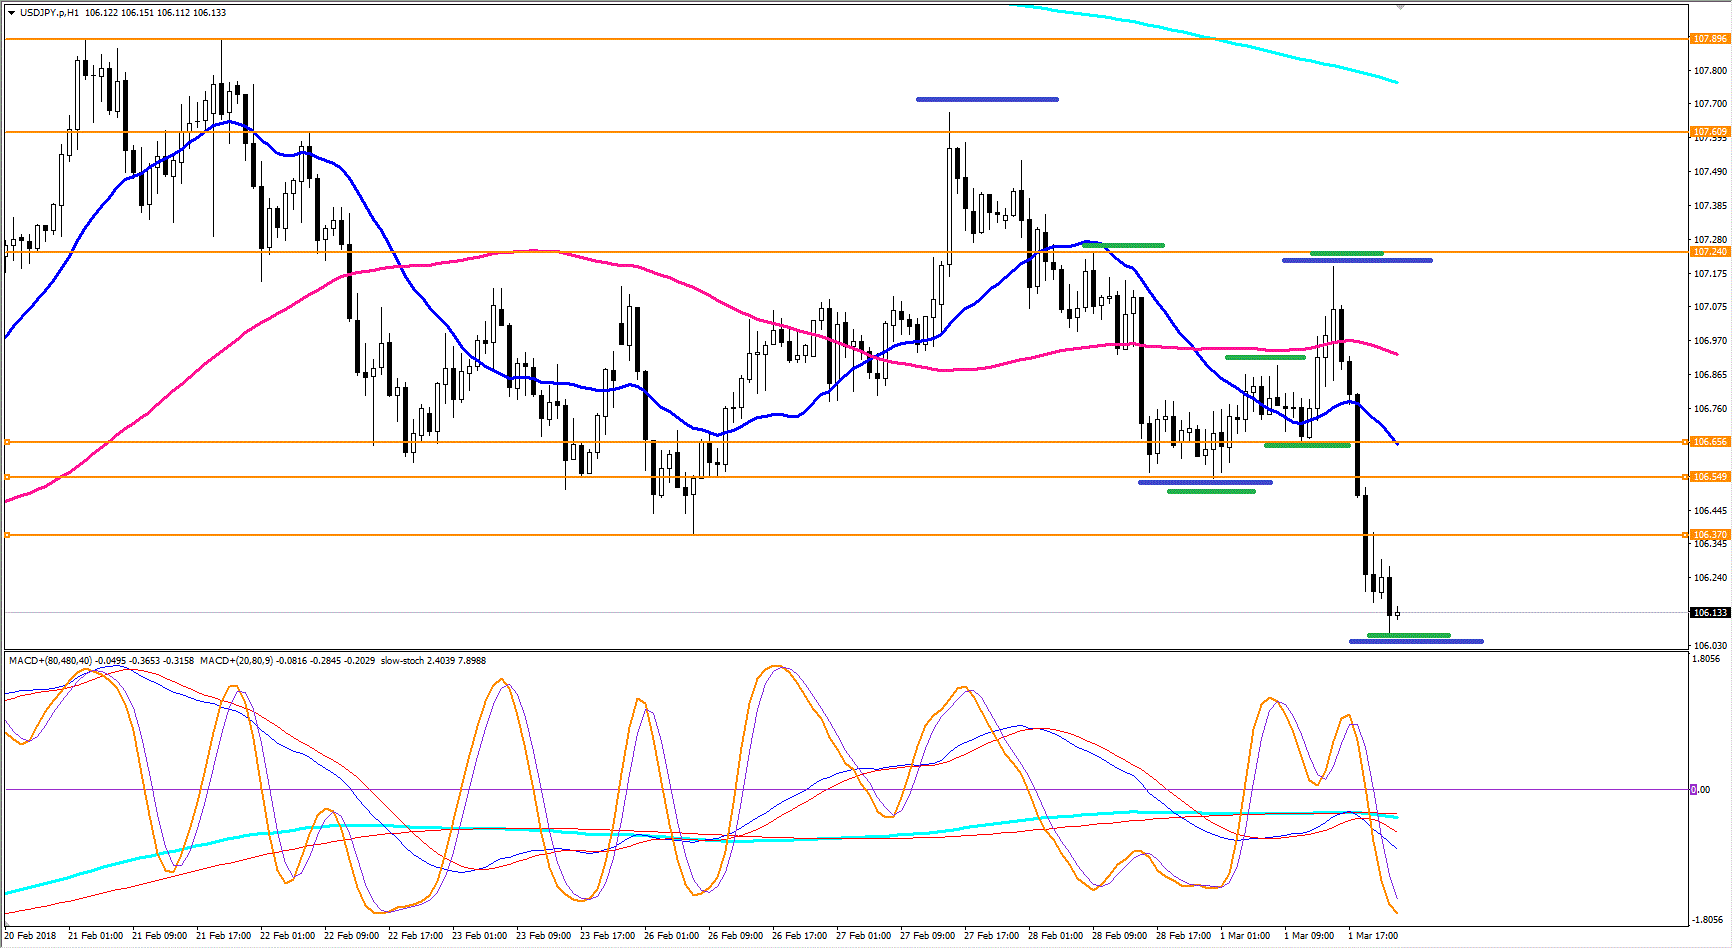Click the 23 Feb 09:00 time label

(x=544, y=936)
